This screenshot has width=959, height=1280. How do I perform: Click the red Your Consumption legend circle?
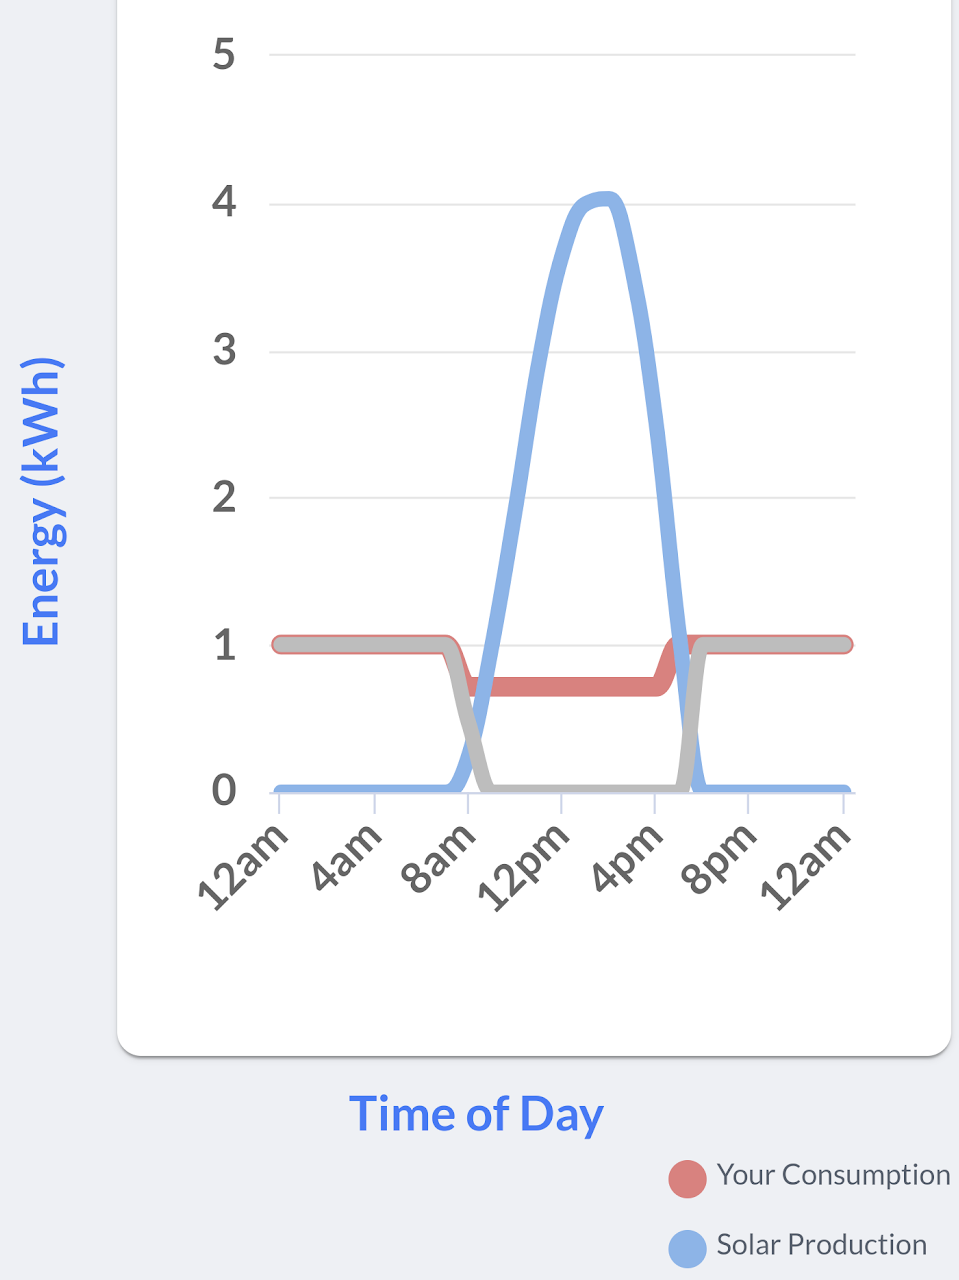(687, 1179)
